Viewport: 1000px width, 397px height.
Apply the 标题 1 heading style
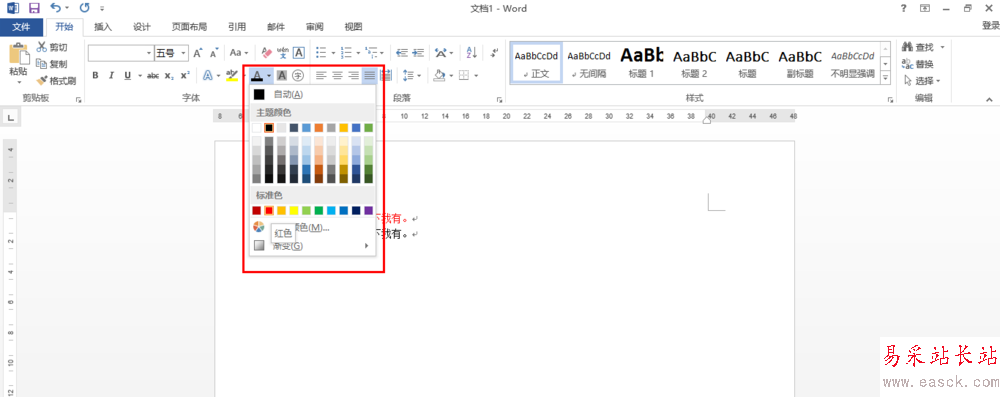(x=642, y=63)
